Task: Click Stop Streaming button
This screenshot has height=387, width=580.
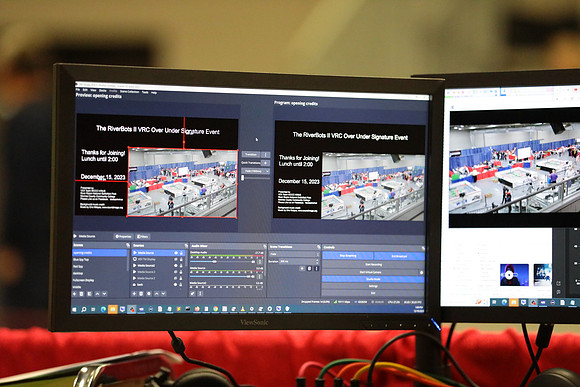Action: pyautogui.click(x=348, y=256)
